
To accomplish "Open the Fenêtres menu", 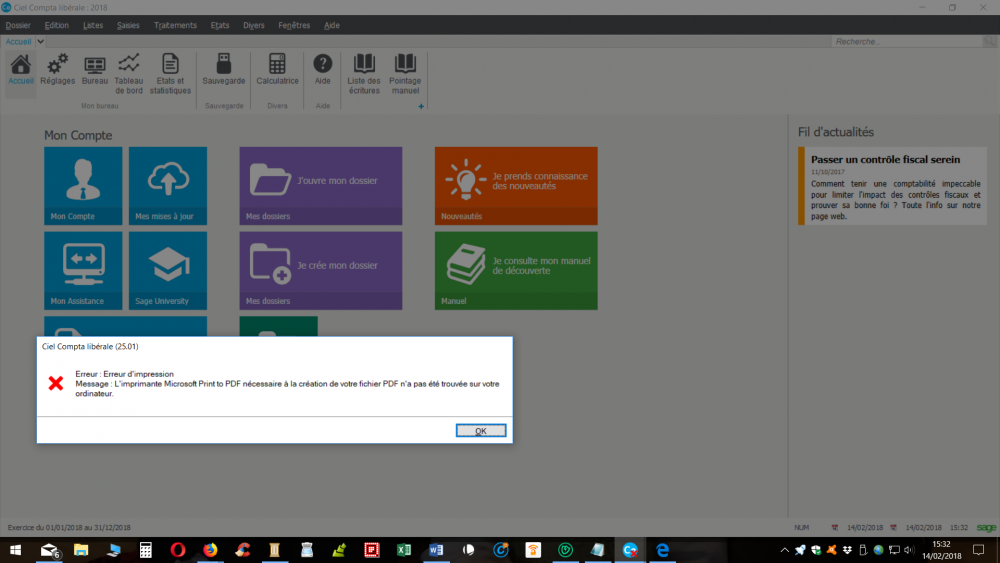I will point(294,26).
